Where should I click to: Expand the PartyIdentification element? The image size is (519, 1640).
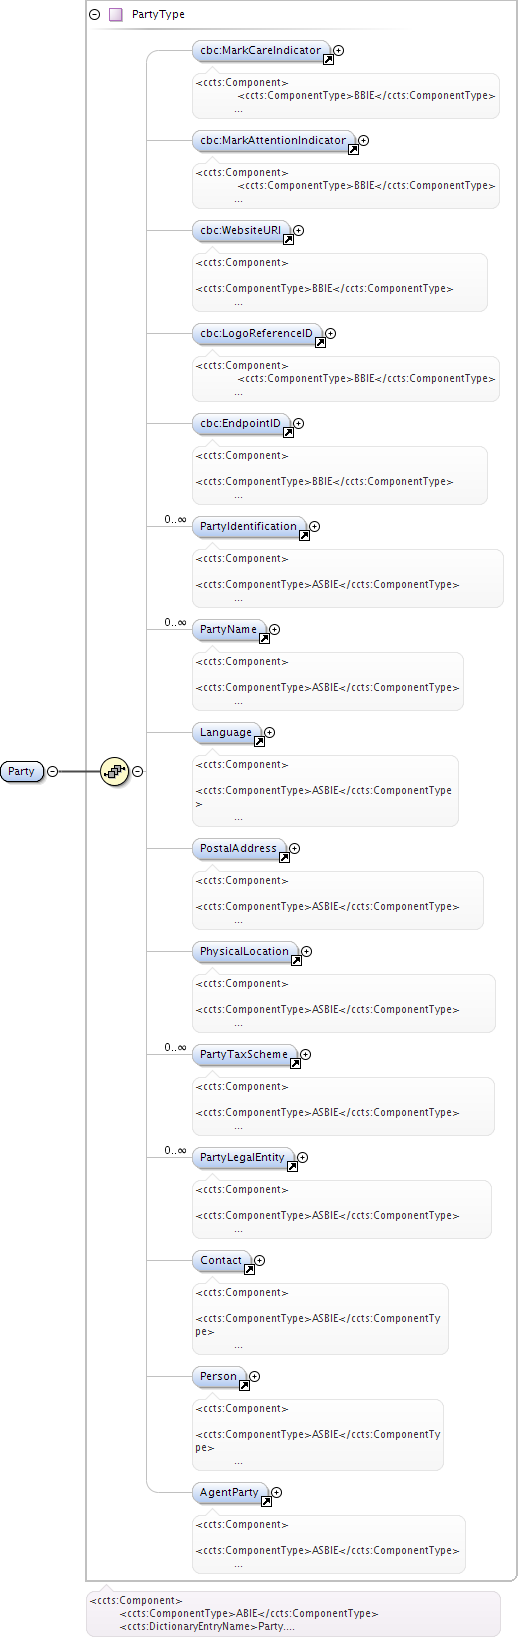coord(315,526)
